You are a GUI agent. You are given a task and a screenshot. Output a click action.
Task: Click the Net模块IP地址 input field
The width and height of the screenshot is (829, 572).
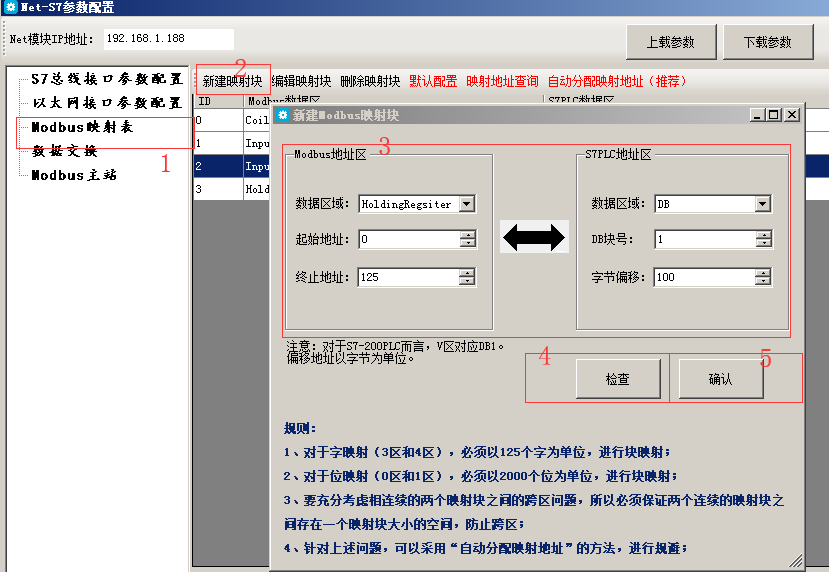168,39
